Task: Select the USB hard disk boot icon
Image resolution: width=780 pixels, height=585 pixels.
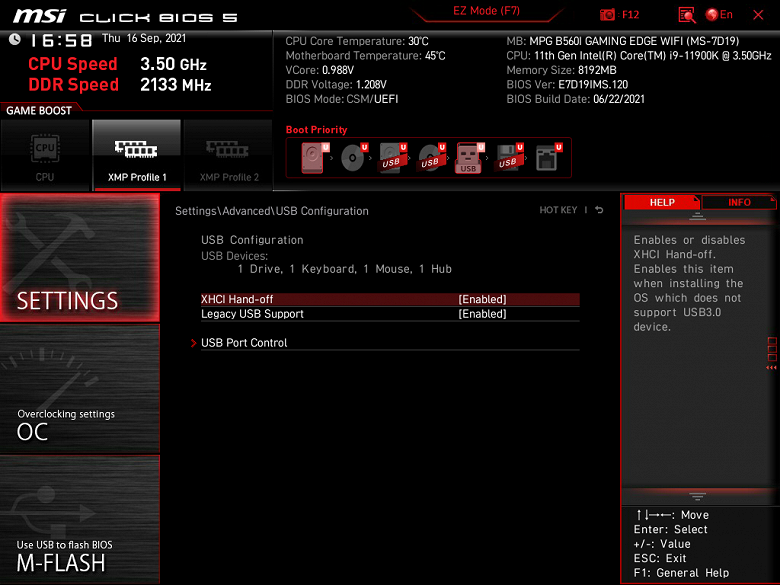Action: [393, 158]
